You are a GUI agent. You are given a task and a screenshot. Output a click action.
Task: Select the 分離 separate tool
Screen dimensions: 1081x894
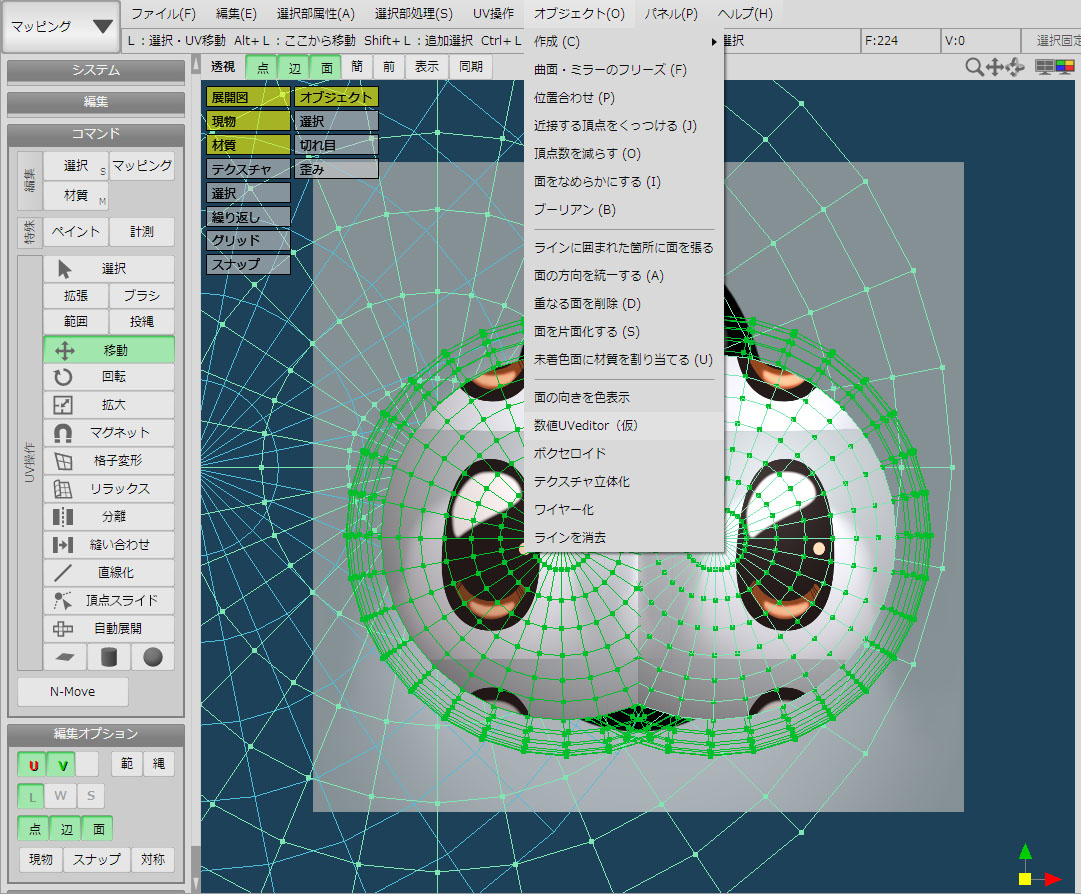point(109,516)
